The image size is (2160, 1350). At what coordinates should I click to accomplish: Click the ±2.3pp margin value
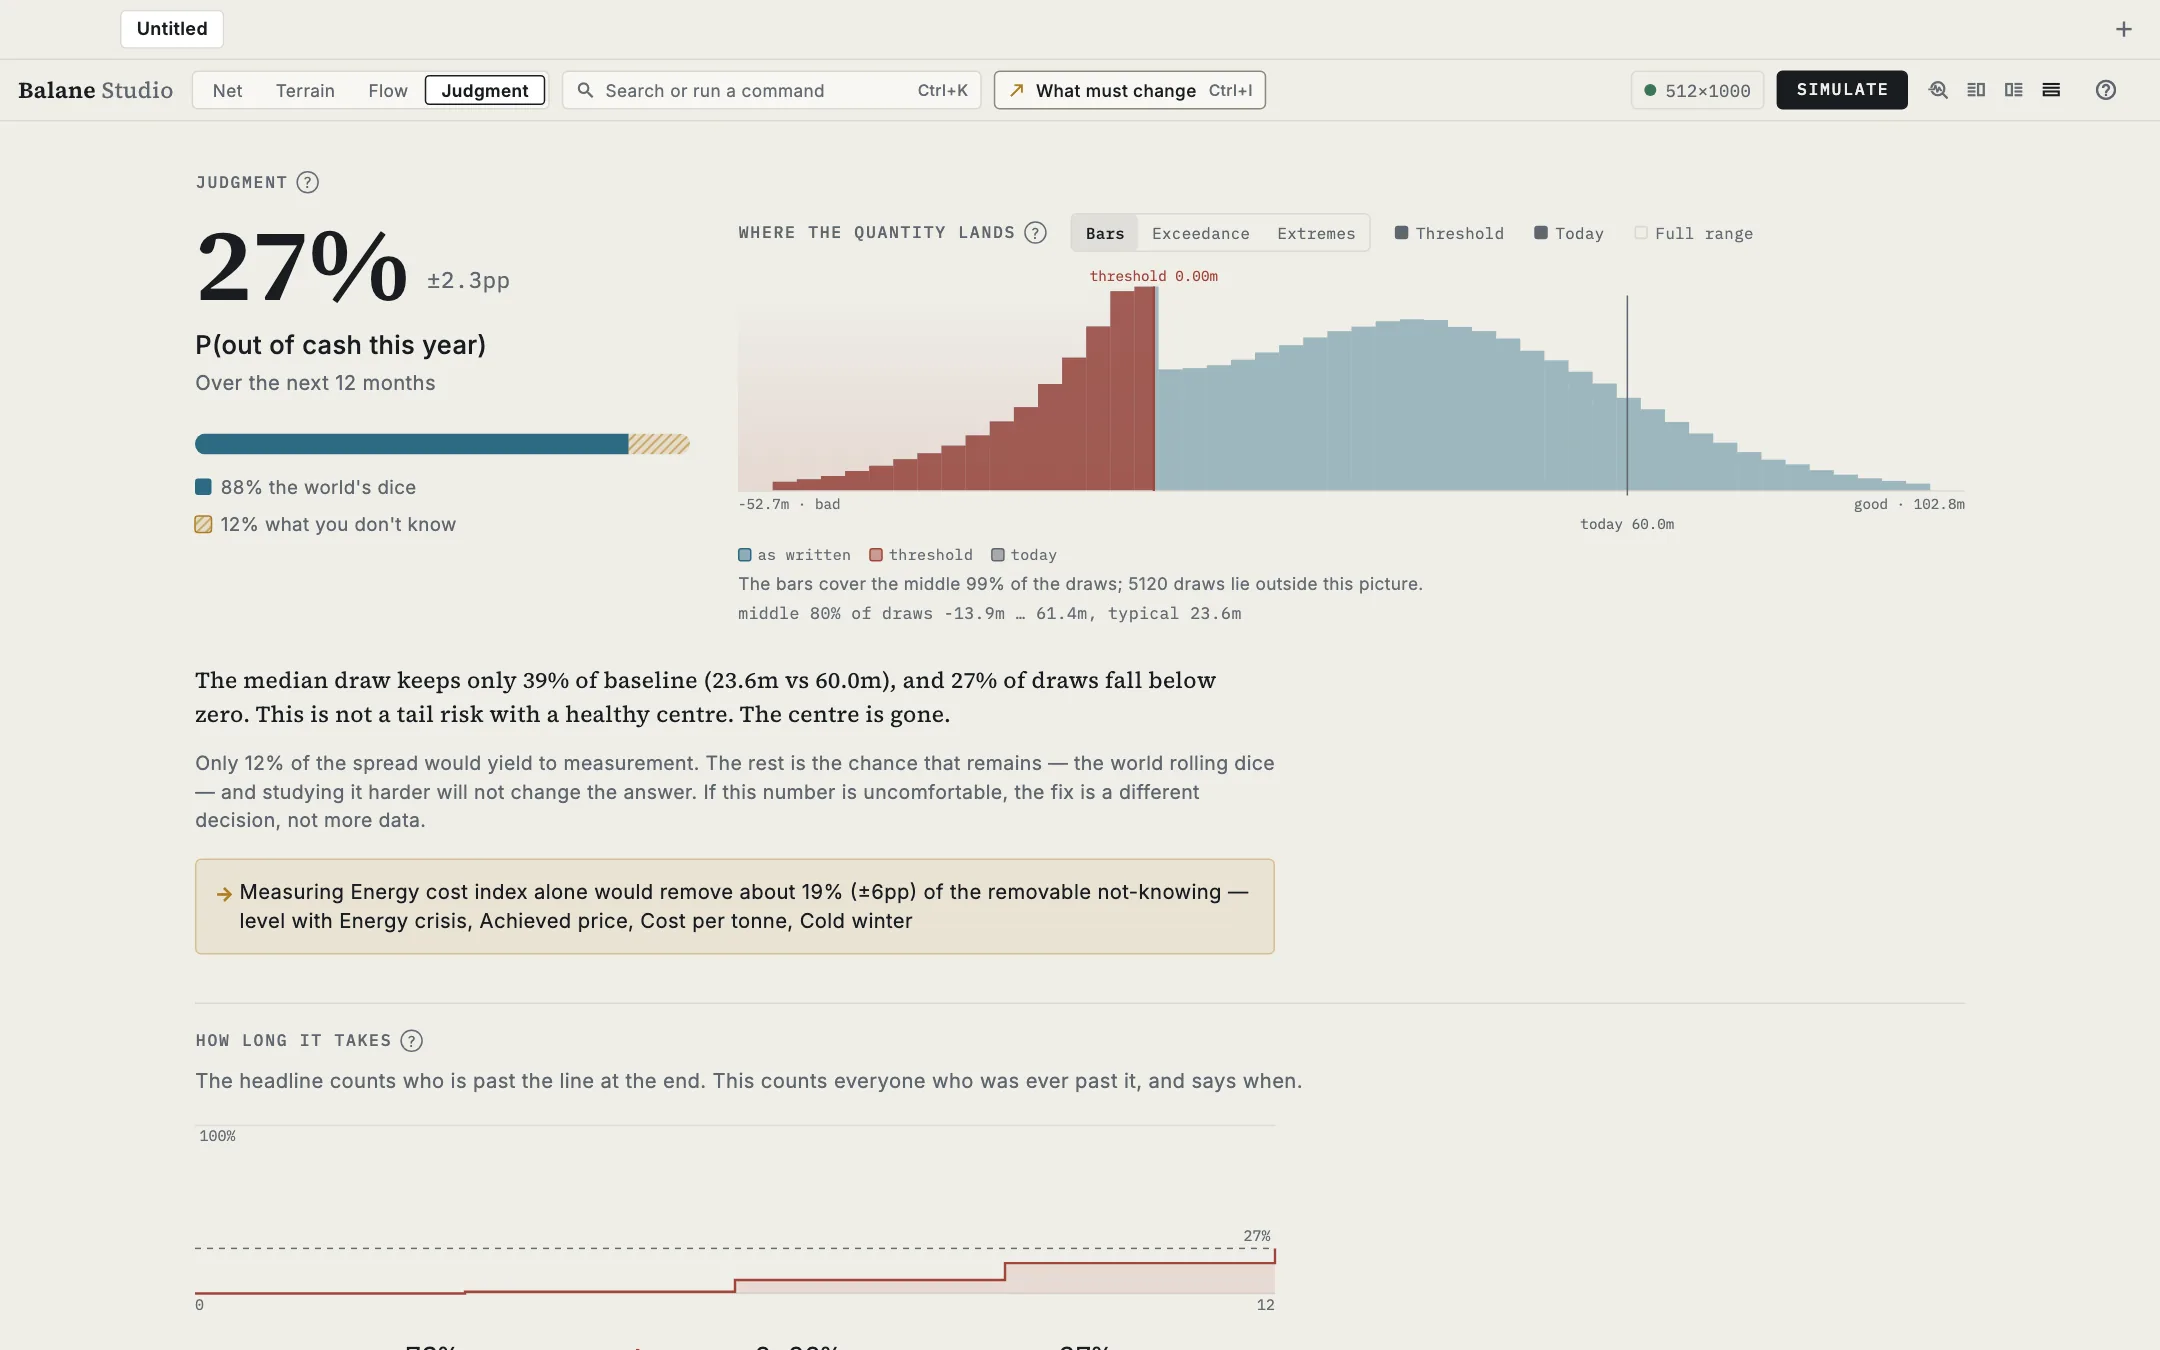[x=468, y=280]
